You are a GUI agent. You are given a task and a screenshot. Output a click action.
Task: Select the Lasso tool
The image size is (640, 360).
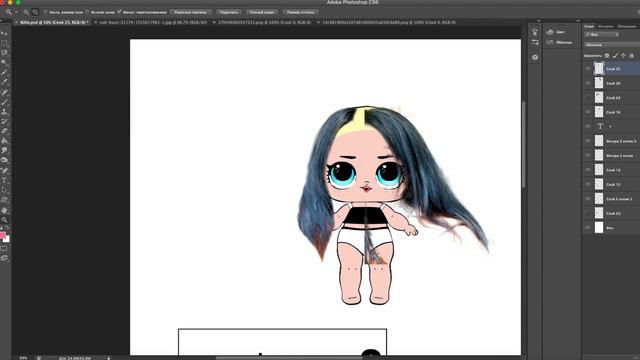pyautogui.click(x=4, y=53)
